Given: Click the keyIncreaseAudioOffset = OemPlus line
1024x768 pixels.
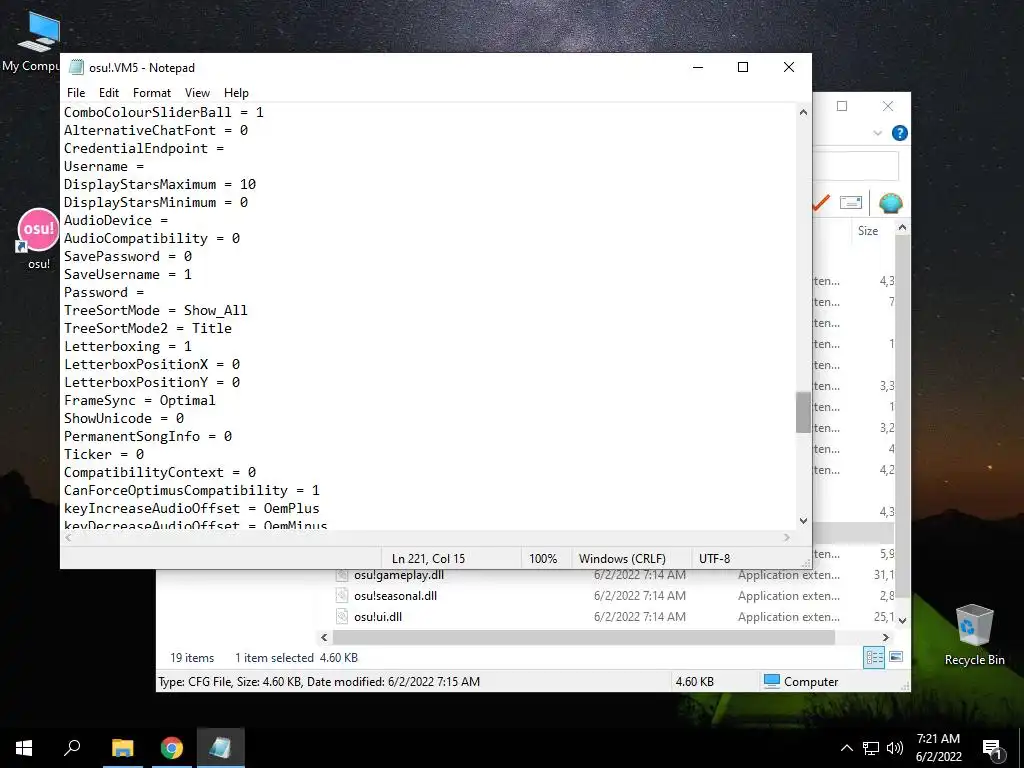Looking at the screenshot, I should click(191, 508).
